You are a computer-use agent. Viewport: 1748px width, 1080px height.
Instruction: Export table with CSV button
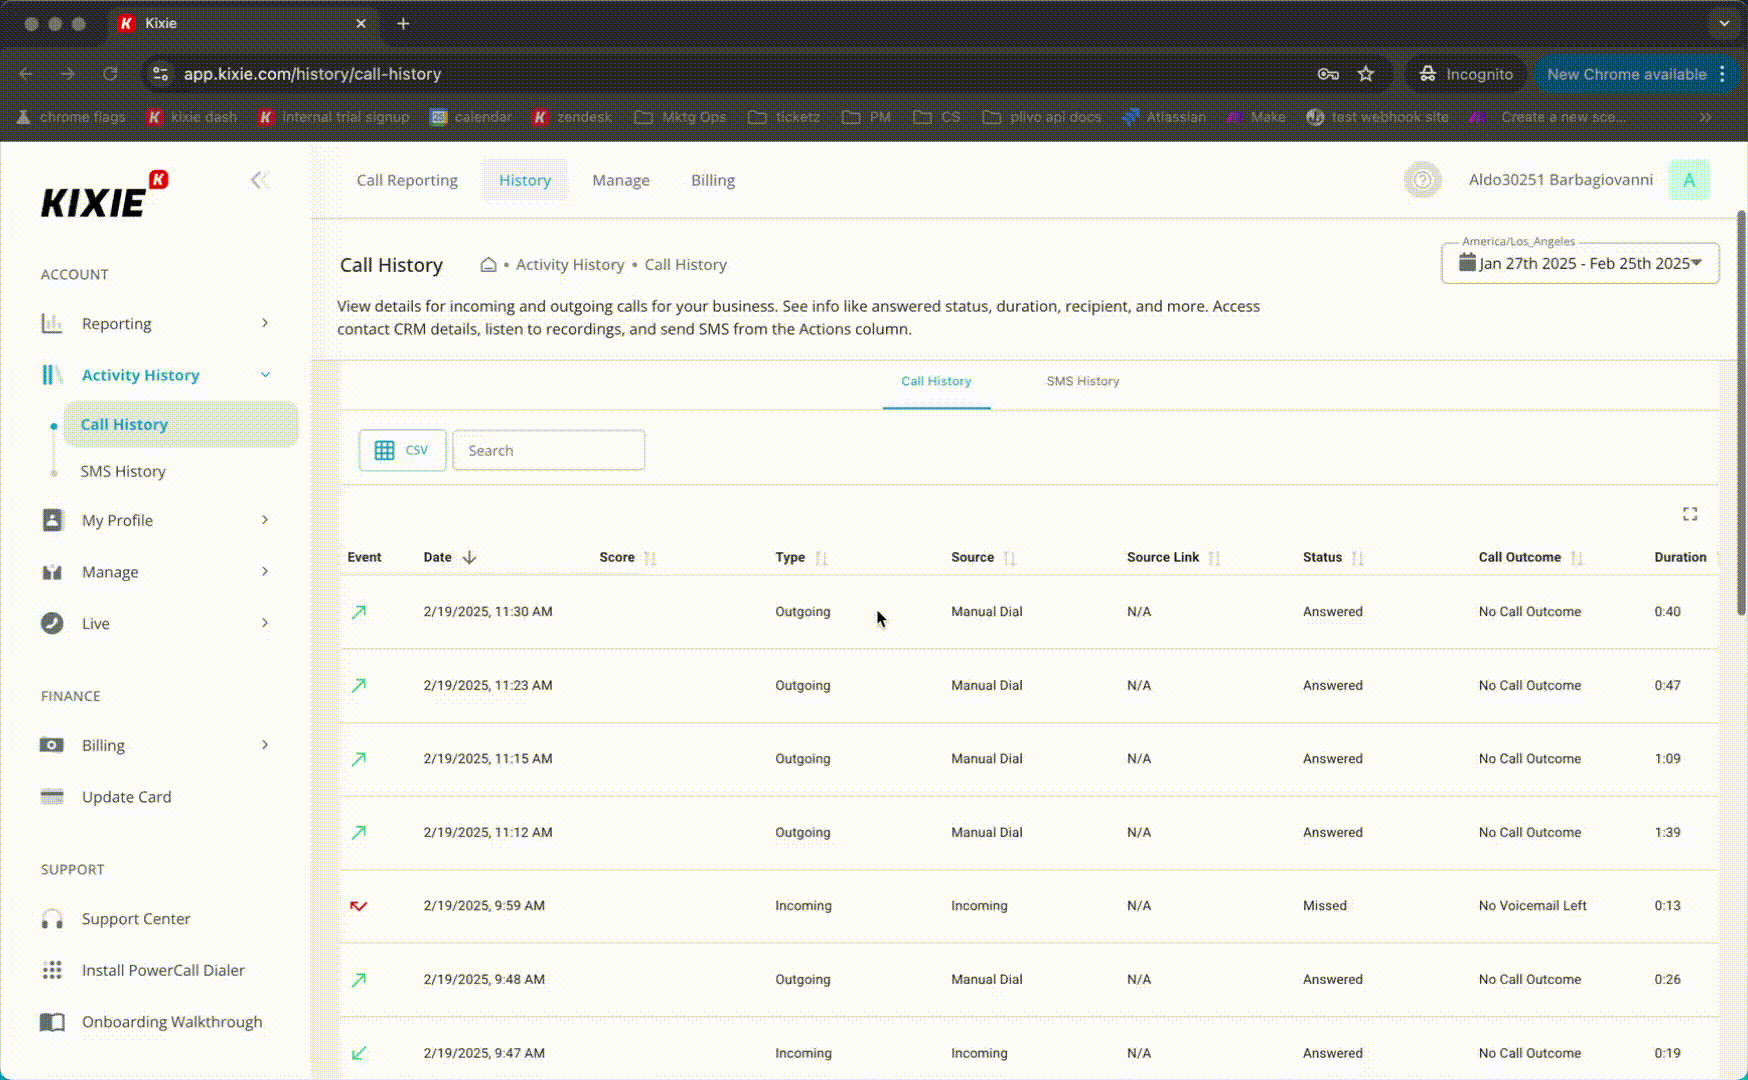click(x=402, y=450)
